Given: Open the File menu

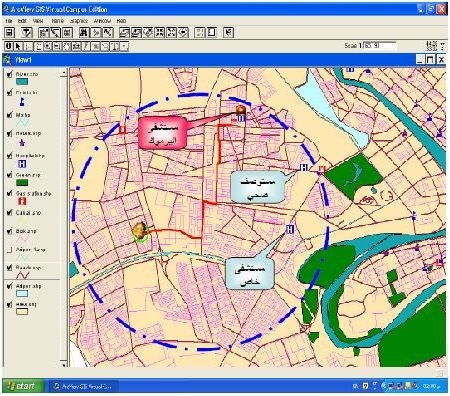Looking at the screenshot, I should click(9, 21).
